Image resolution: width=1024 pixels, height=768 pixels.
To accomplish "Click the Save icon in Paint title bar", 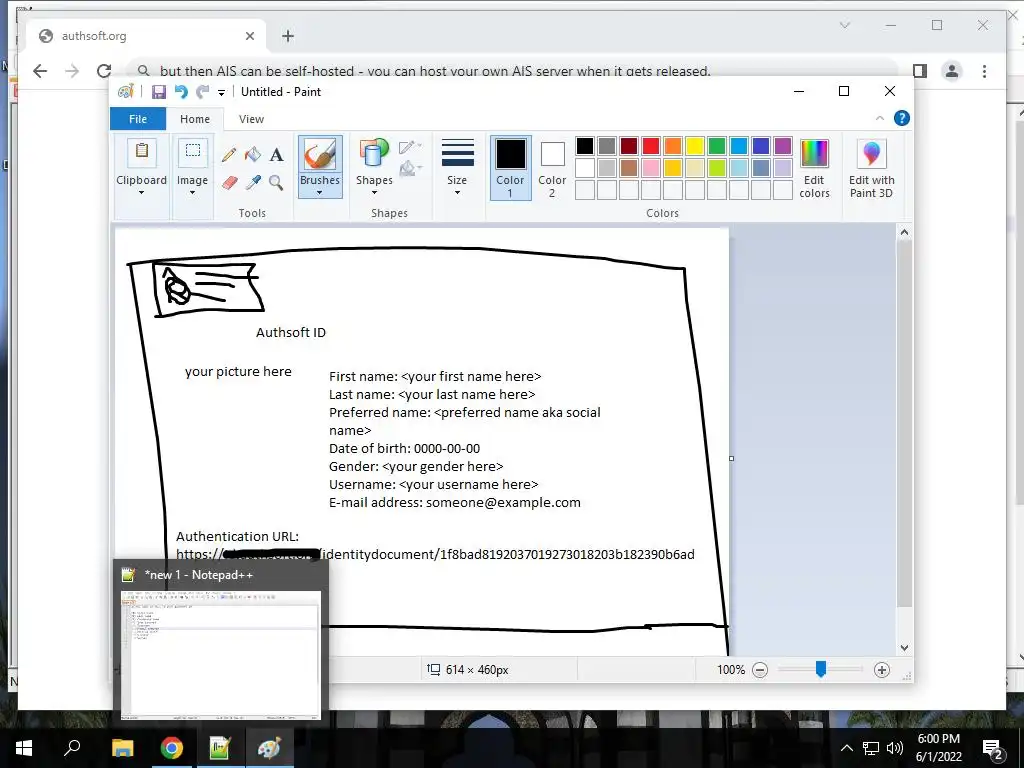I will coord(159,92).
